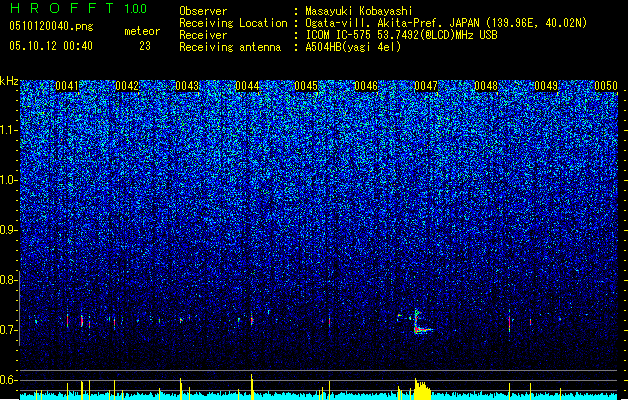Screen dimensions: 629x400
Task: Click the 0042 time marker
Action: tap(127, 86)
